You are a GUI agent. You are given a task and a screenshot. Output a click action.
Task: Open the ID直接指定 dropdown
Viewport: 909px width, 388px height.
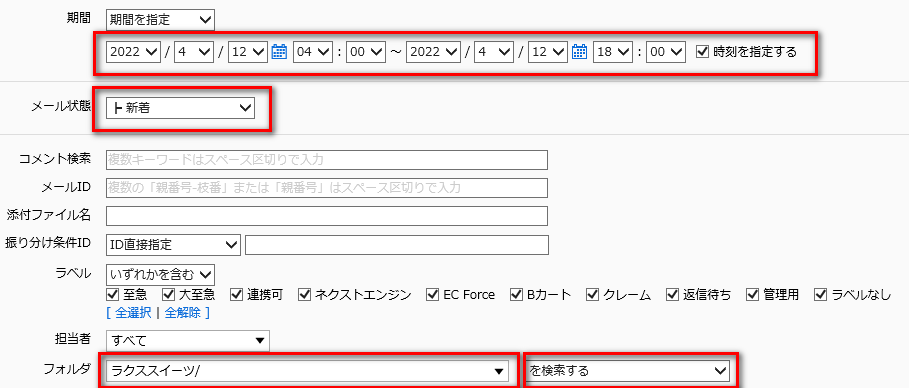(x=173, y=245)
